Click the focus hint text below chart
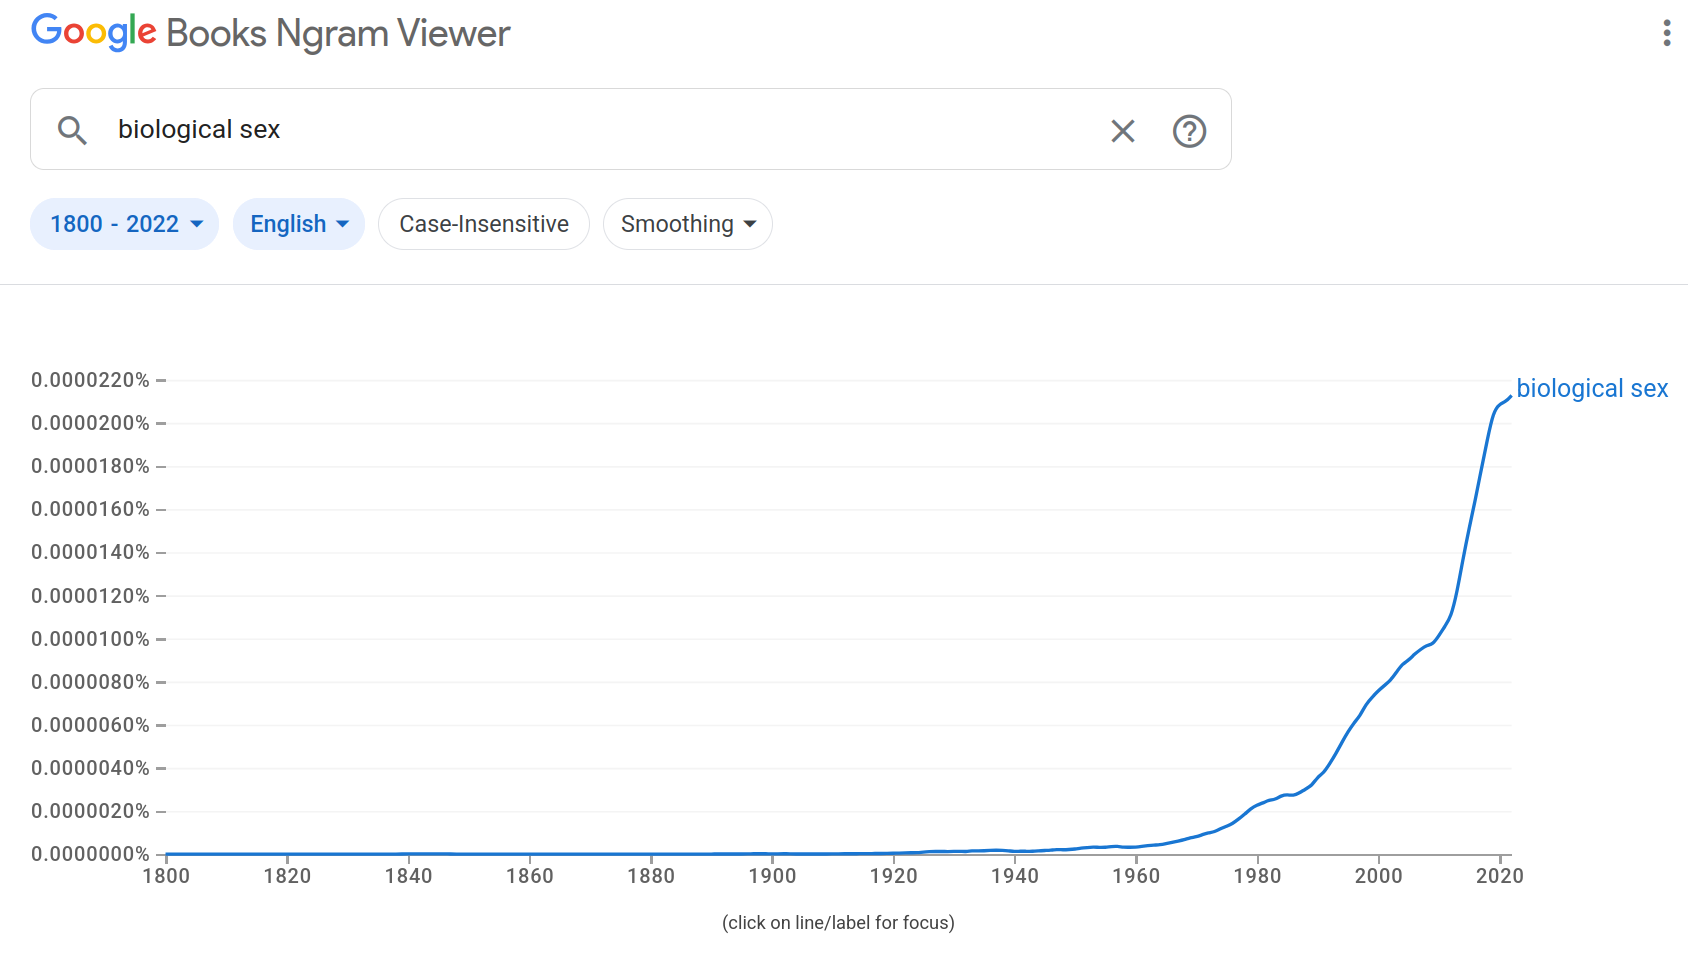The width and height of the screenshot is (1688, 963). [x=838, y=923]
